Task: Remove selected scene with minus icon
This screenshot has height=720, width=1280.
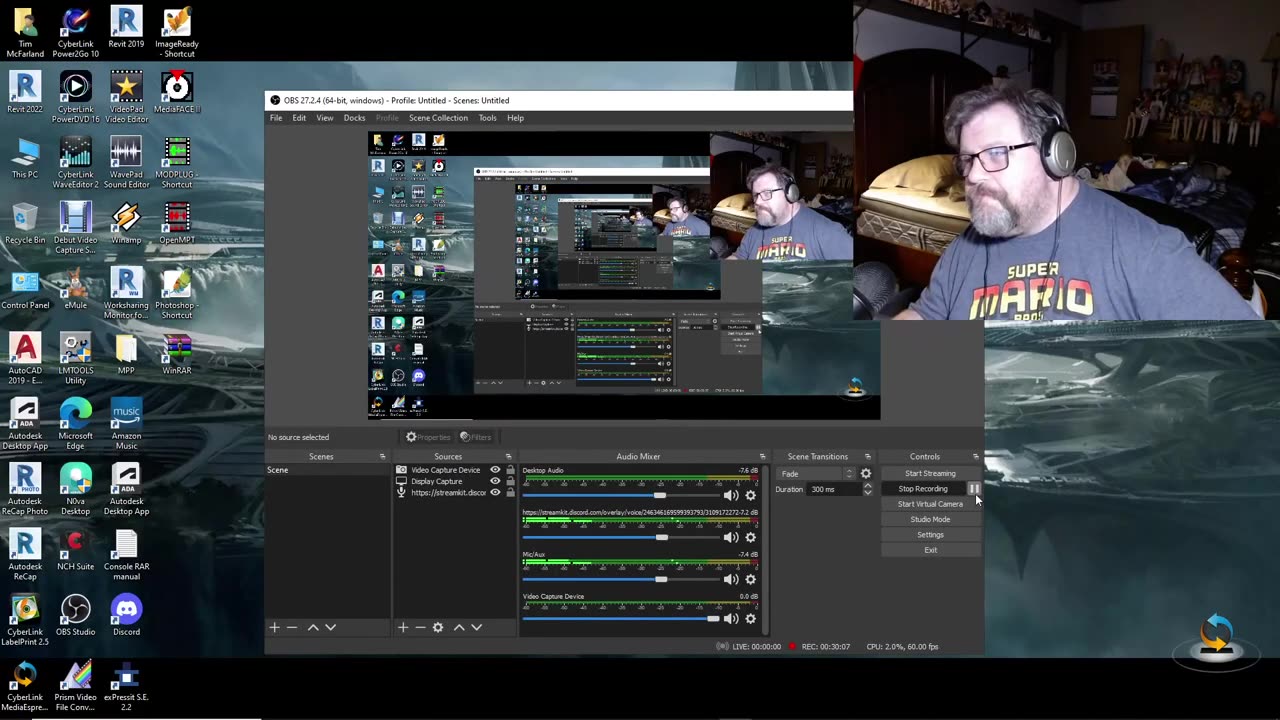Action: (292, 627)
